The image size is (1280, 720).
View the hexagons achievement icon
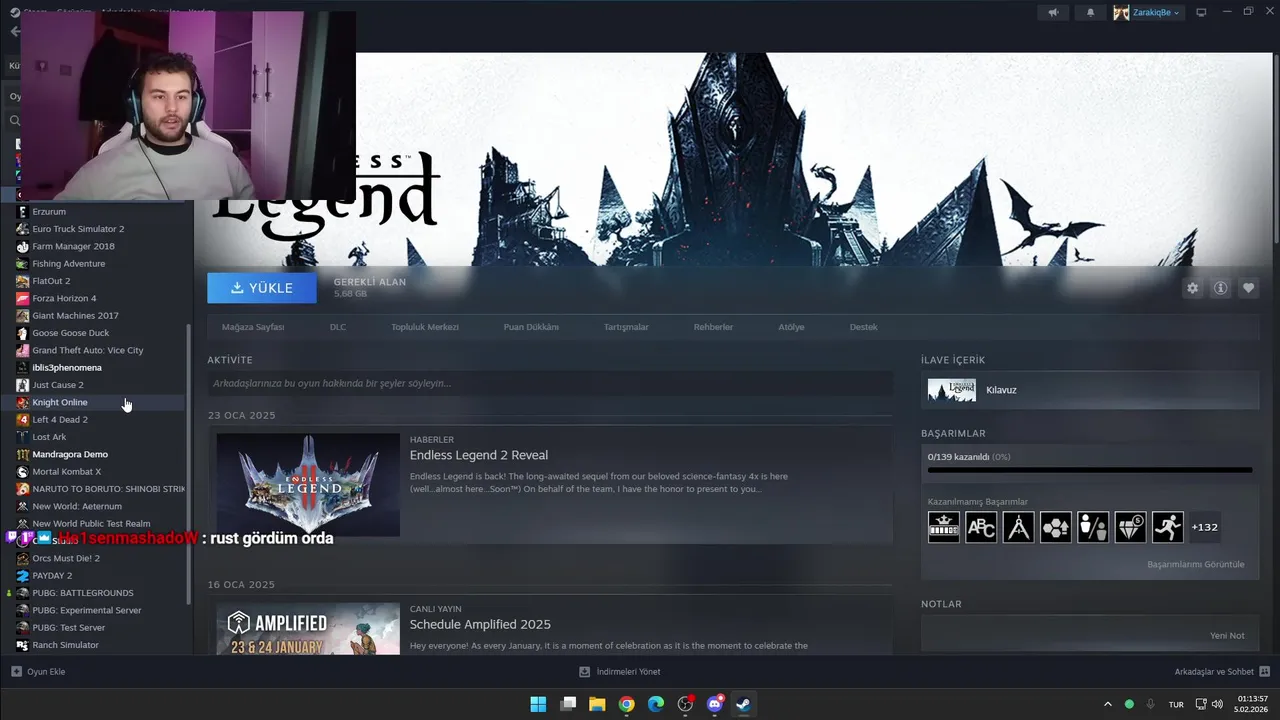coord(1056,527)
